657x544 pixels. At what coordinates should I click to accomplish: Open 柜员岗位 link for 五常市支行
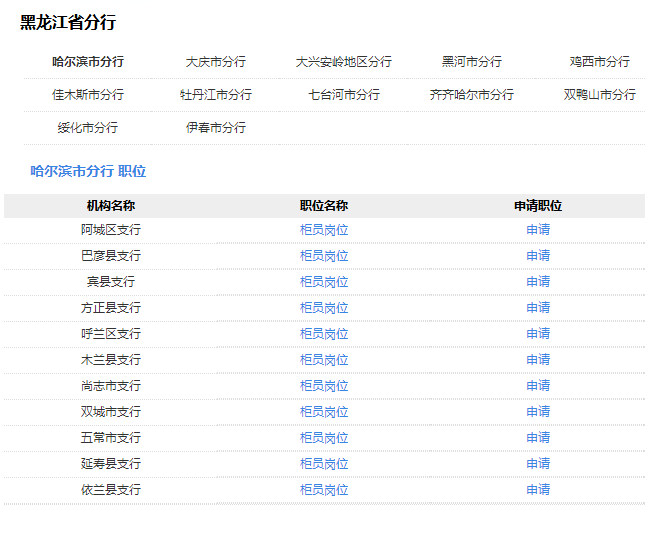[324, 438]
